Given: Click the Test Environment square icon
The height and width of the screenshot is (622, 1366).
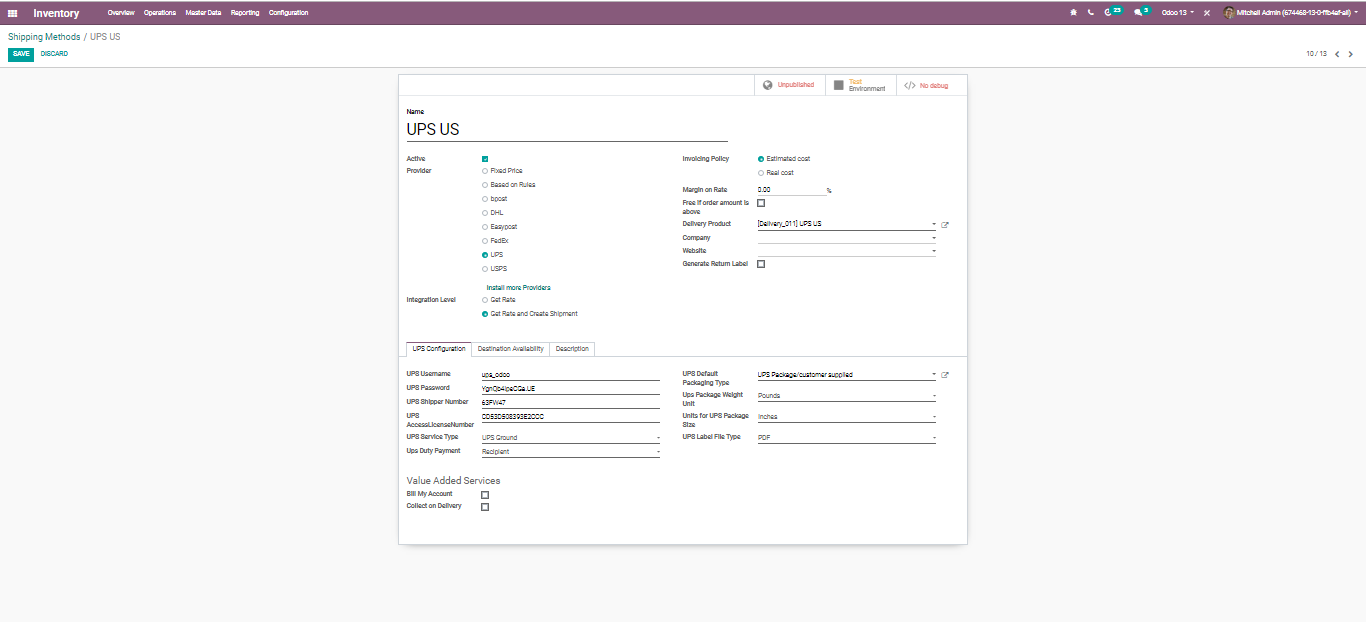Looking at the screenshot, I should point(838,85).
